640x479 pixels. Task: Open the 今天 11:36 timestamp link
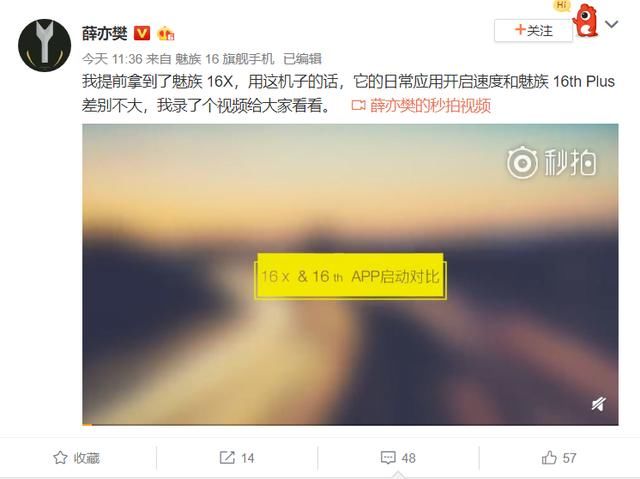tap(112, 59)
